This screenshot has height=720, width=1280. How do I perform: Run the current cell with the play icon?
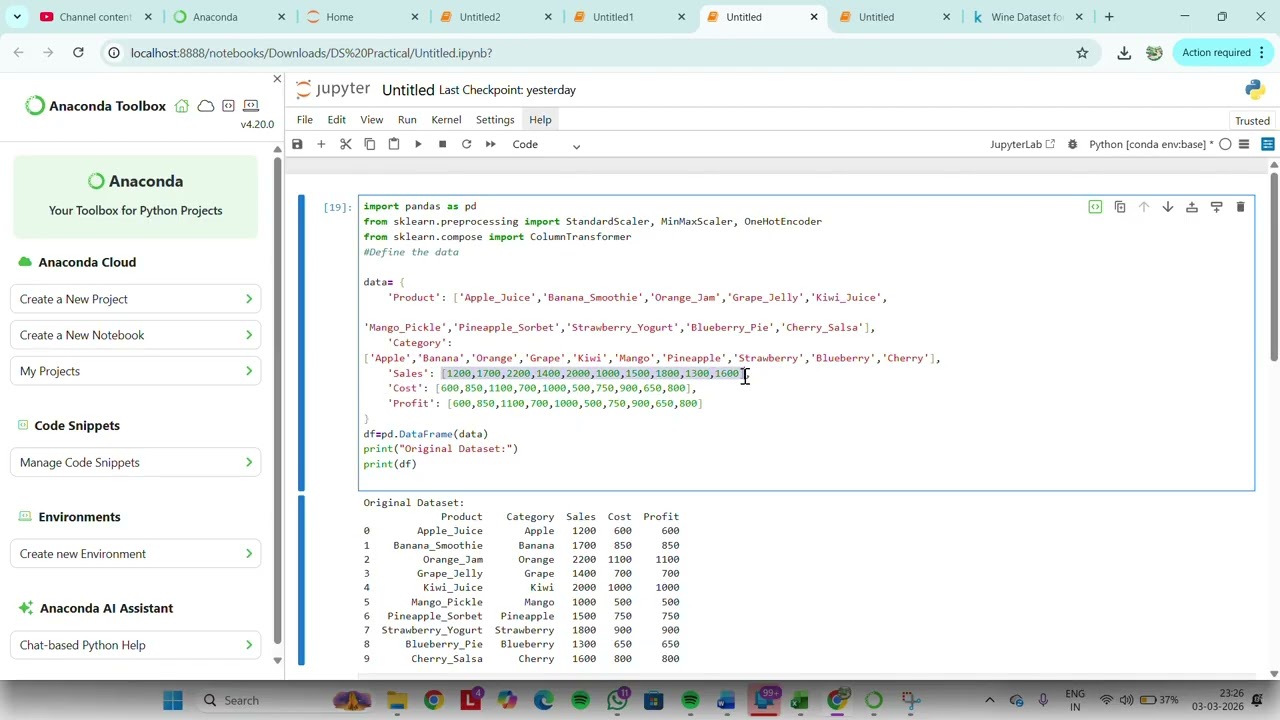click(418, 145)
